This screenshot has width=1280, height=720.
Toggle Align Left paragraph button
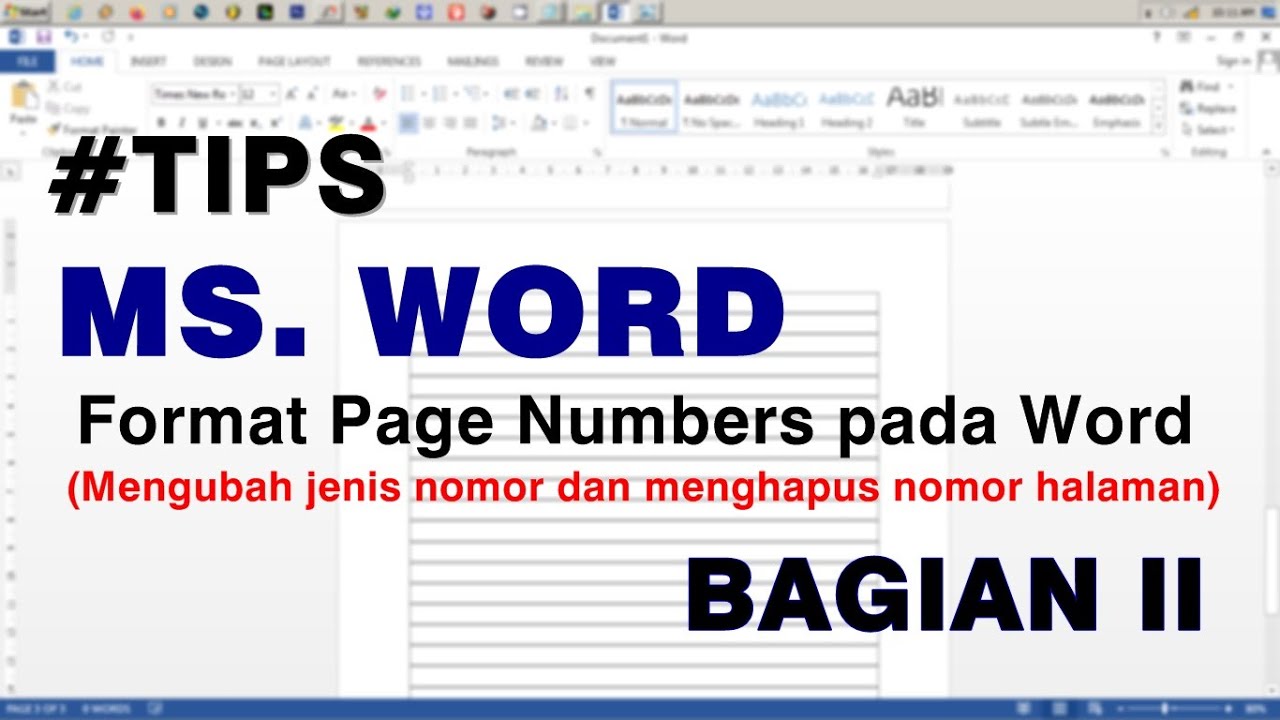pos(408,123)
